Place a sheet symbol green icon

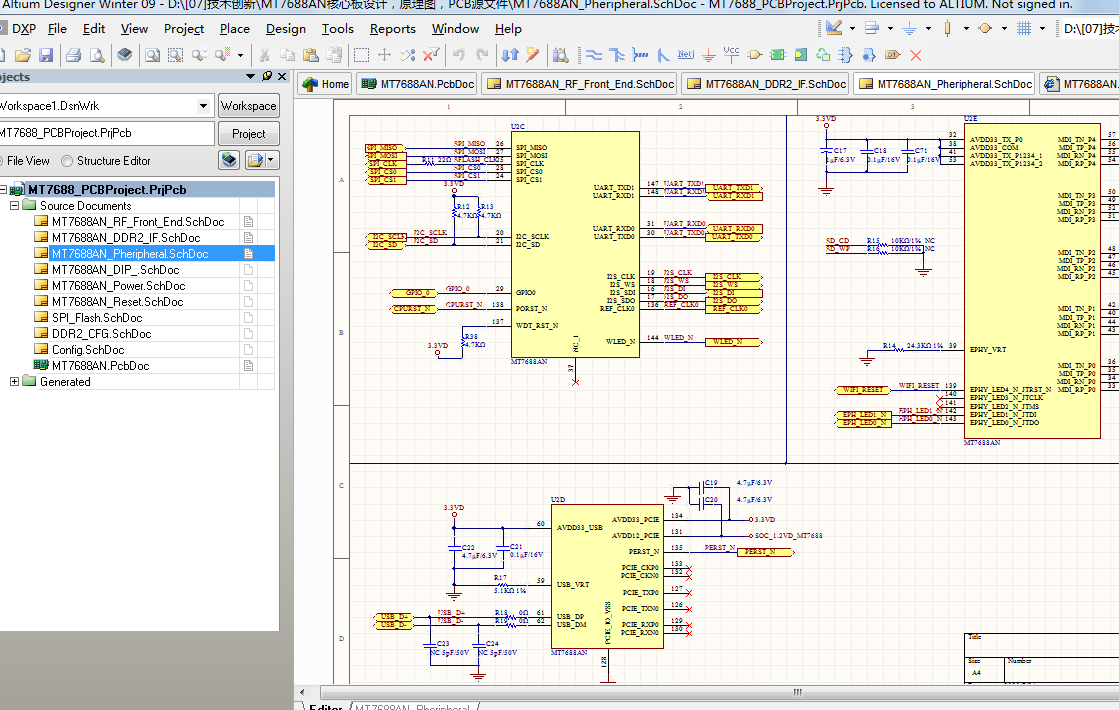click(x=778, y=55)
